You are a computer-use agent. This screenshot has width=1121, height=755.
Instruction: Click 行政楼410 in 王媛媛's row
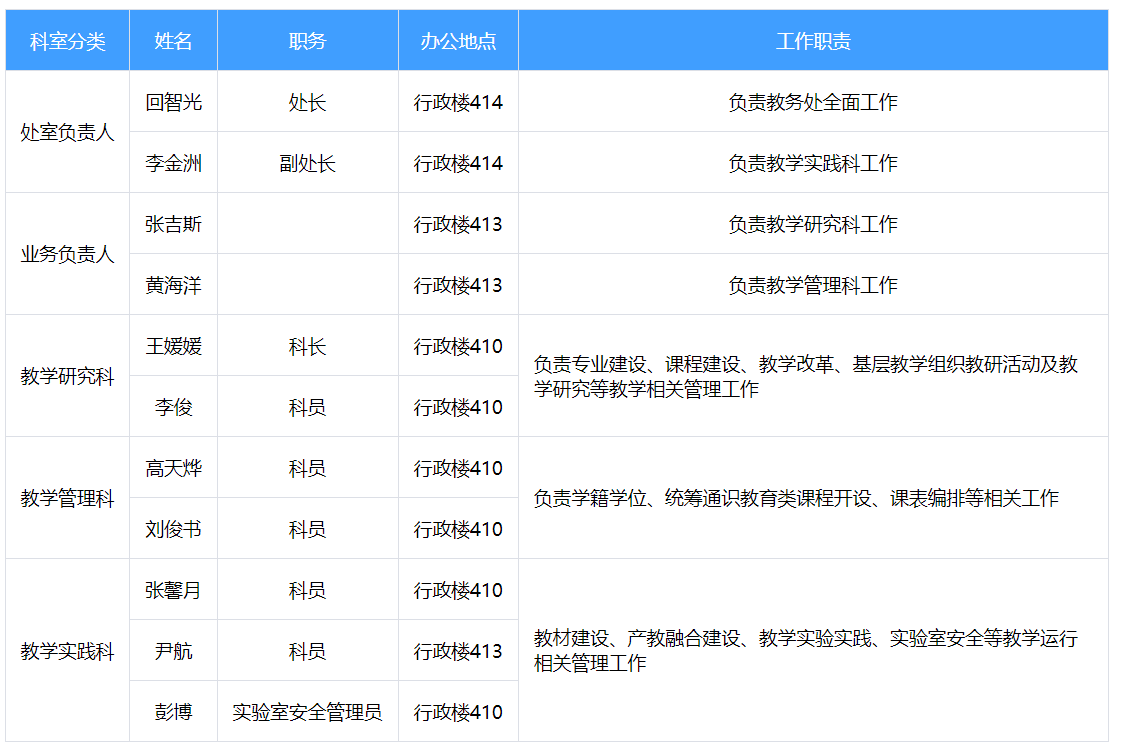(x=458, y=346)
